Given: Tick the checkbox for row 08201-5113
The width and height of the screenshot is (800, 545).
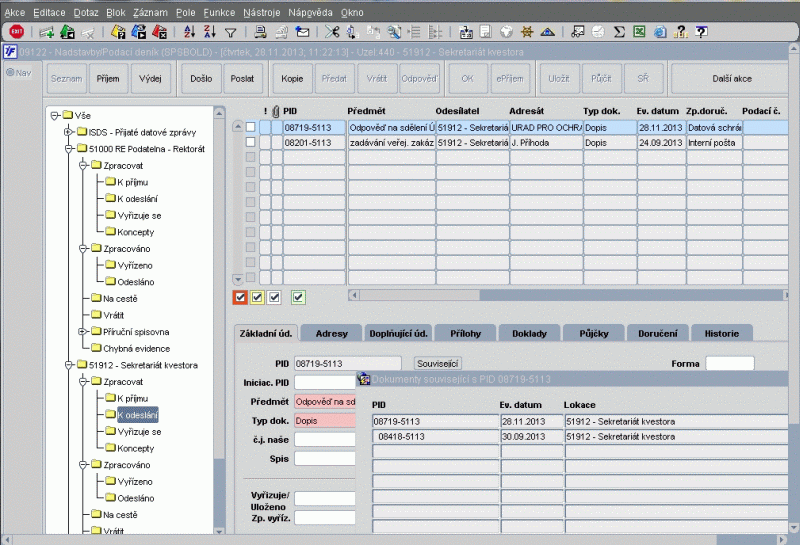Looking at the screenshot, I should point(251,143).
